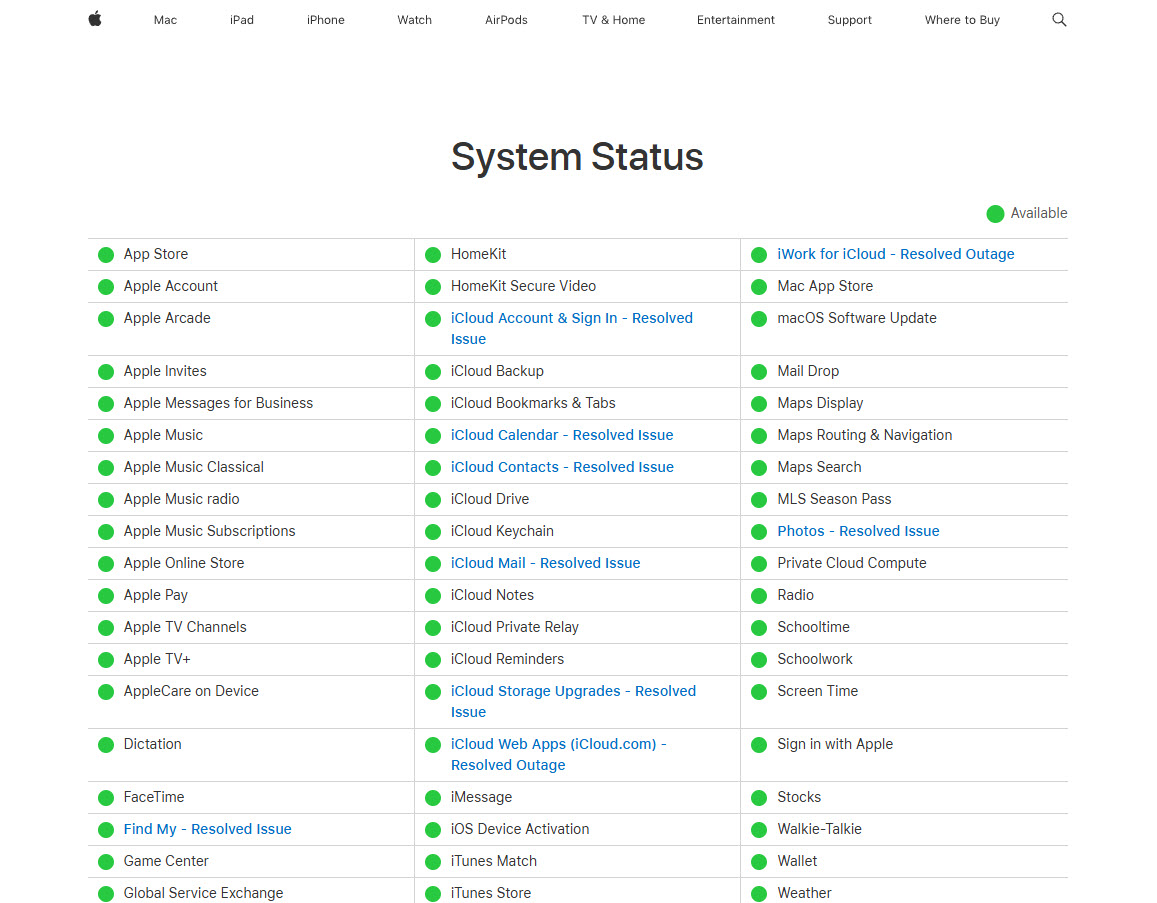
Task: Click the Apple Messages for Business entry
Action: (x=218, y=404)
